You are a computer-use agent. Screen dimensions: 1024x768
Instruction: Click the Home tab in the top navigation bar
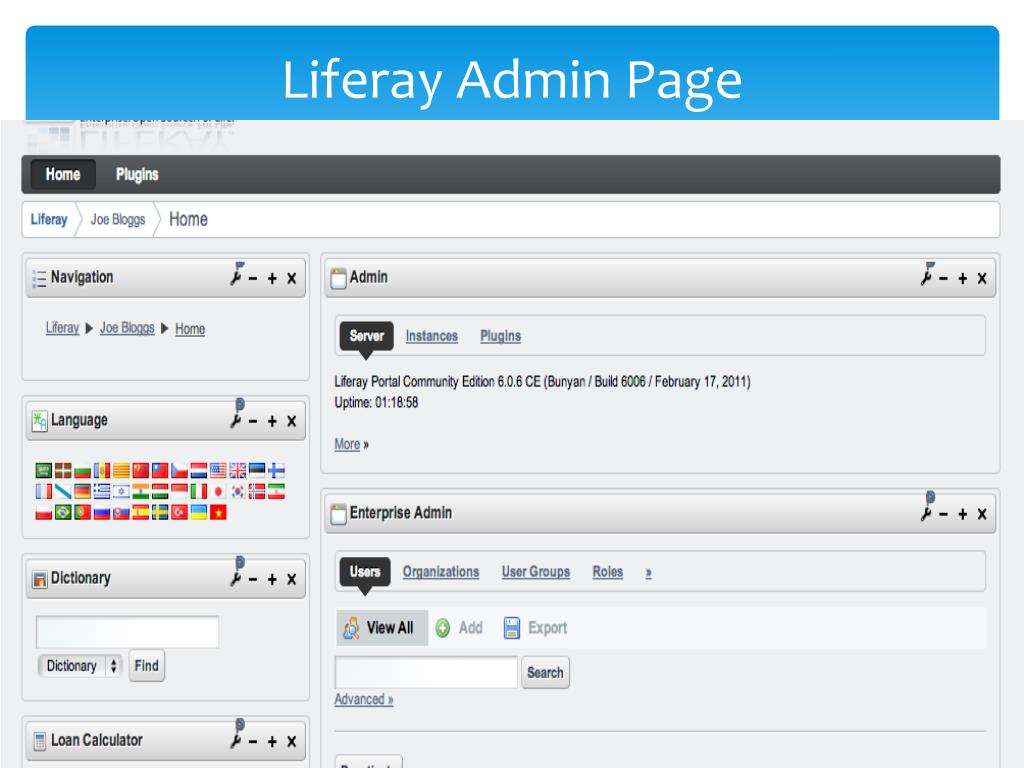[x=63, y=174]
